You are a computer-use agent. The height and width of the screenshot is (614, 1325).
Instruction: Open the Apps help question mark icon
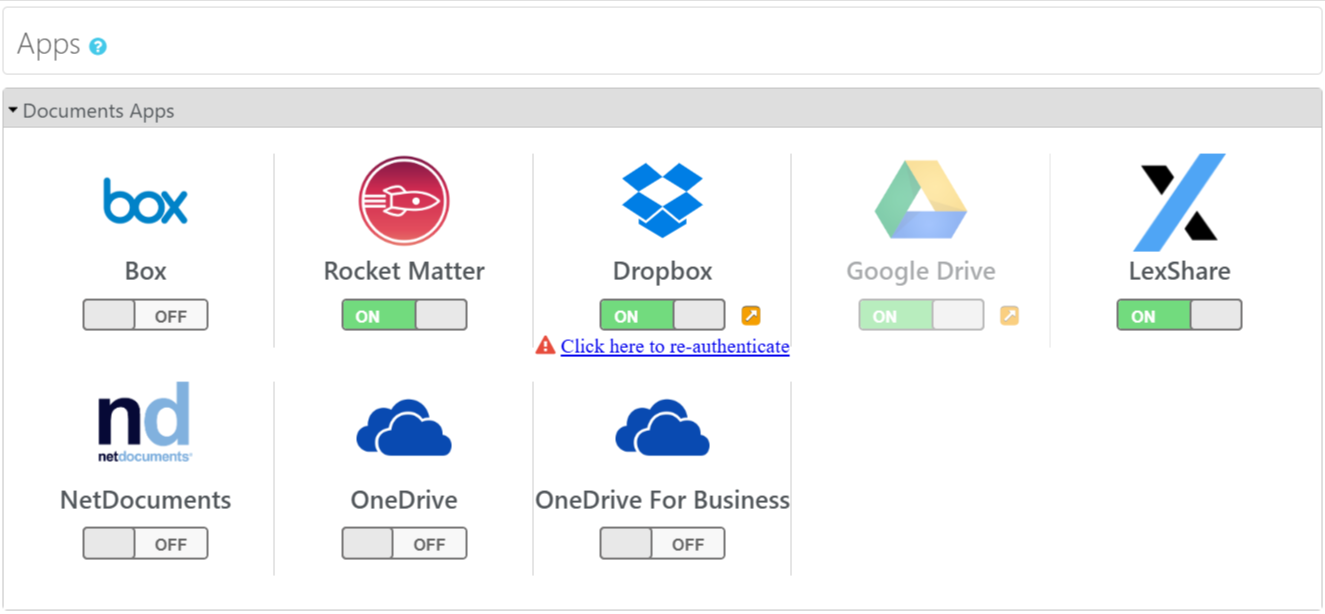(x=98, y=46)
